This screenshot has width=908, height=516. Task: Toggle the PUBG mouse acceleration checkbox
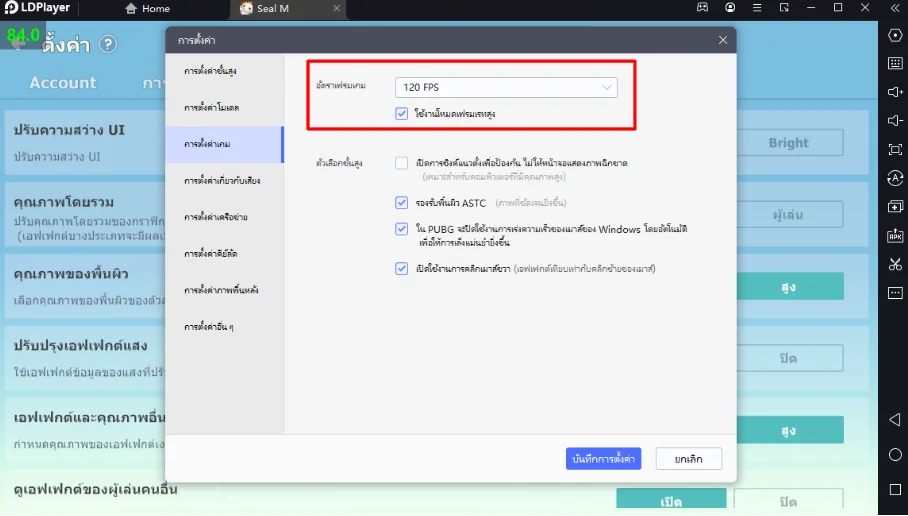(401, 229)
